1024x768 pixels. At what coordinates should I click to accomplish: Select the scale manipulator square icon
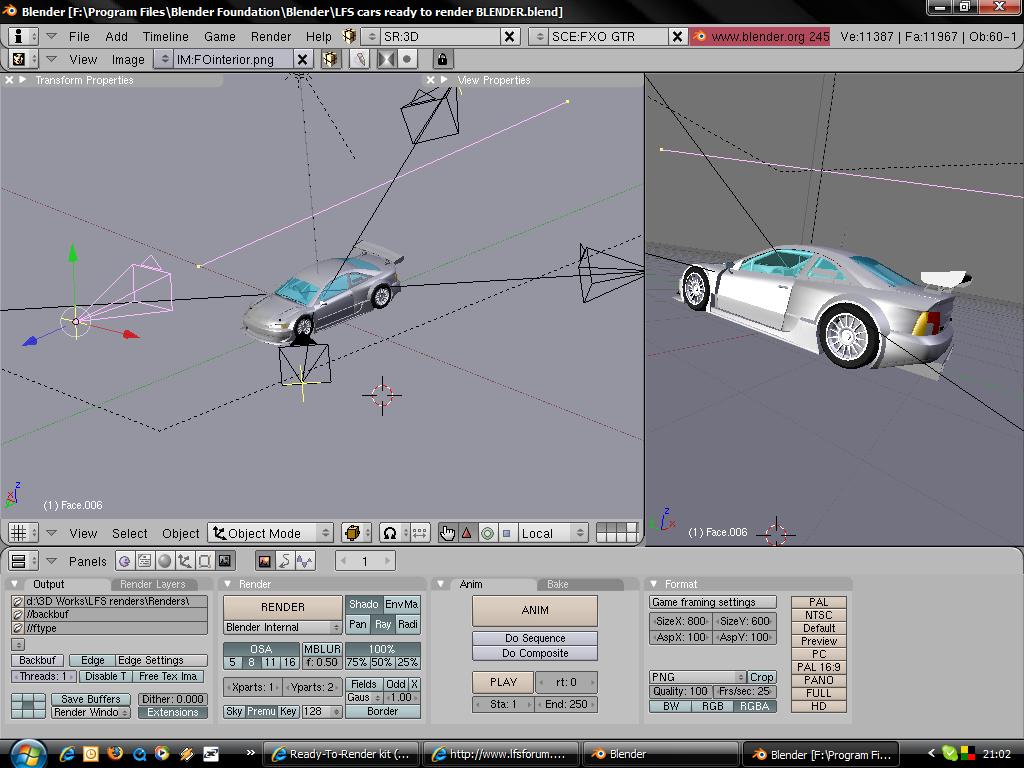(x=506, y=534)
